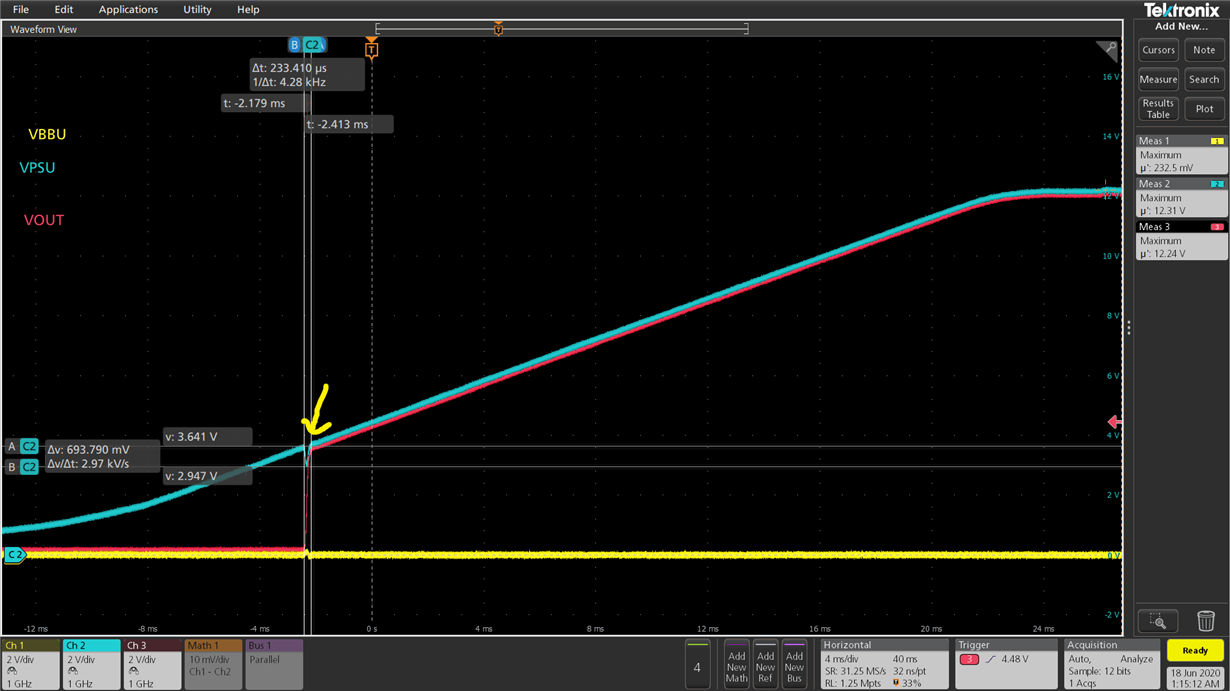Click the channel 4 button
1230x691 pixels.
tap(697, 665)
